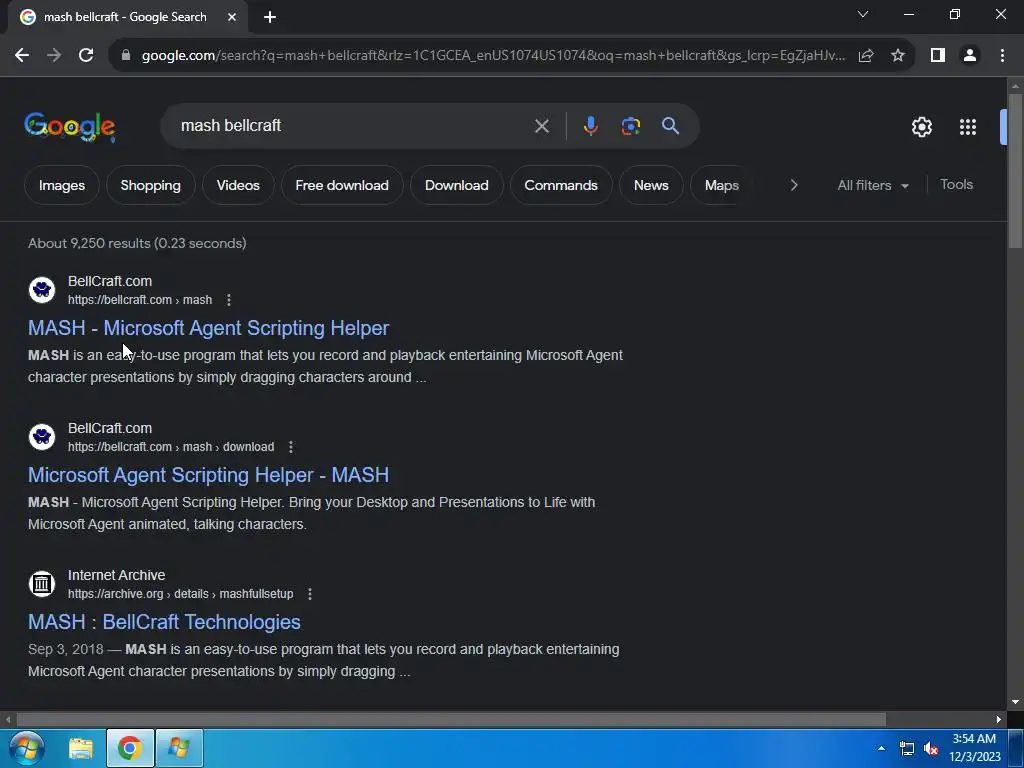The width and height of the screenshot is (1024, 768).
Task: Open a new tab with plus button
Action: coord(270,17)
